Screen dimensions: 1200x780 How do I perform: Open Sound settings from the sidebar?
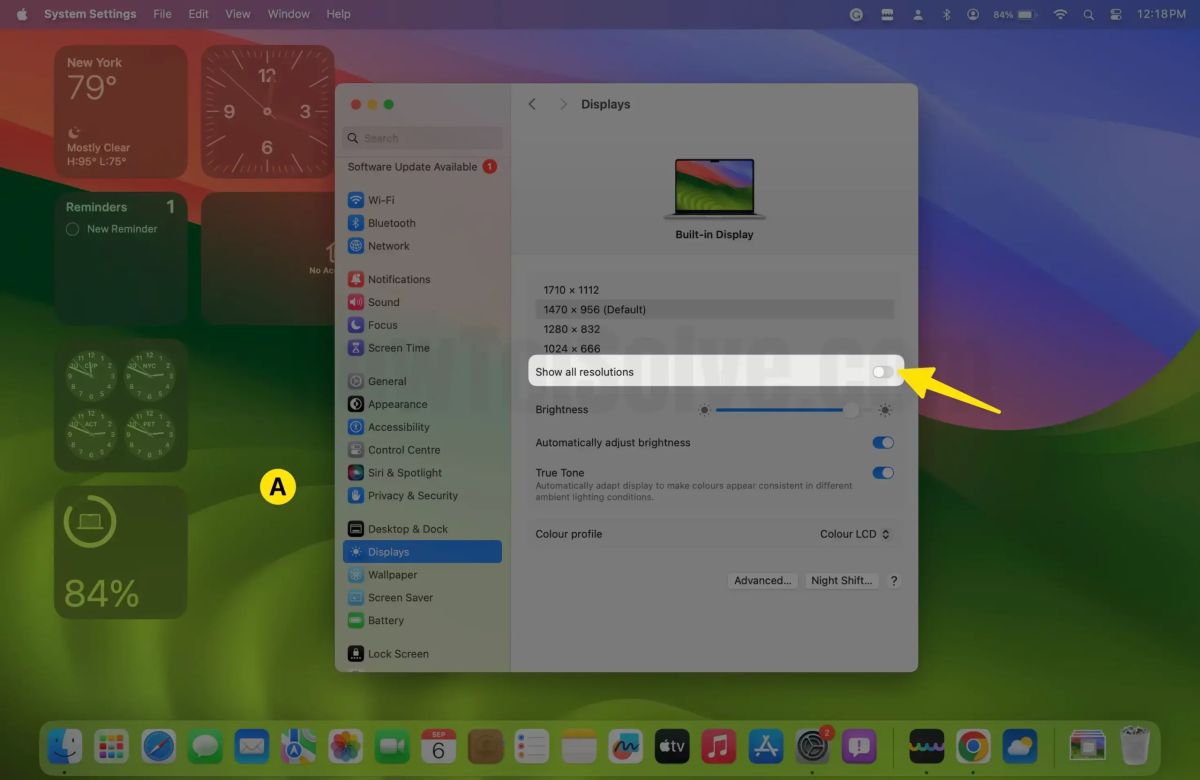pyautogui.click(x=384, y=302)
